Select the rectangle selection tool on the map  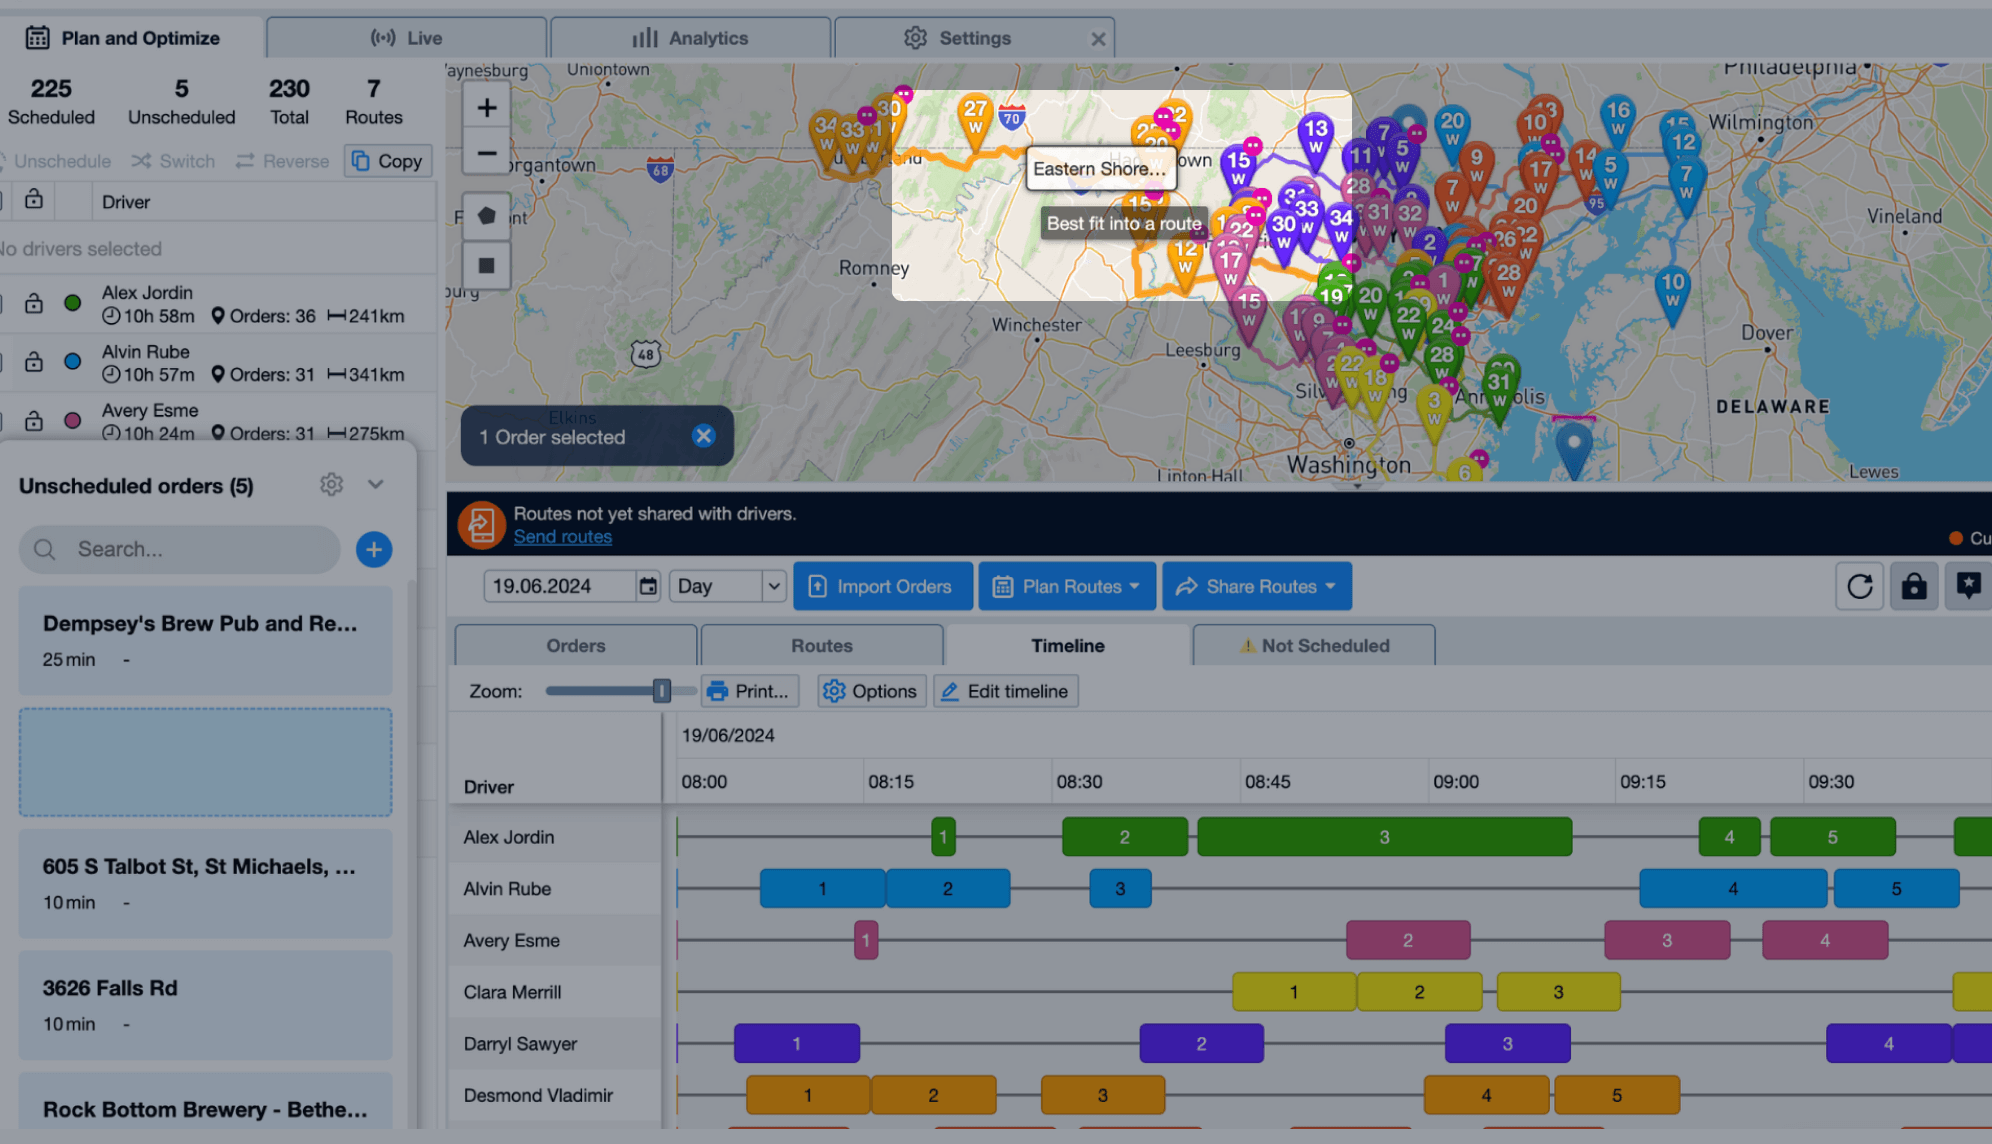pyautogui.click(x=486, y=265)
